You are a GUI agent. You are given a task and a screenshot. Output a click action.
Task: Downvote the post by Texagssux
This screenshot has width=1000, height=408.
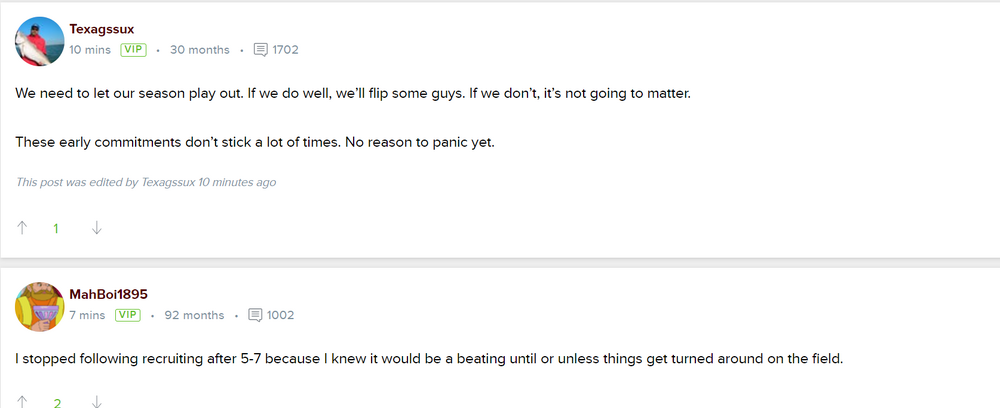point(96,228)
